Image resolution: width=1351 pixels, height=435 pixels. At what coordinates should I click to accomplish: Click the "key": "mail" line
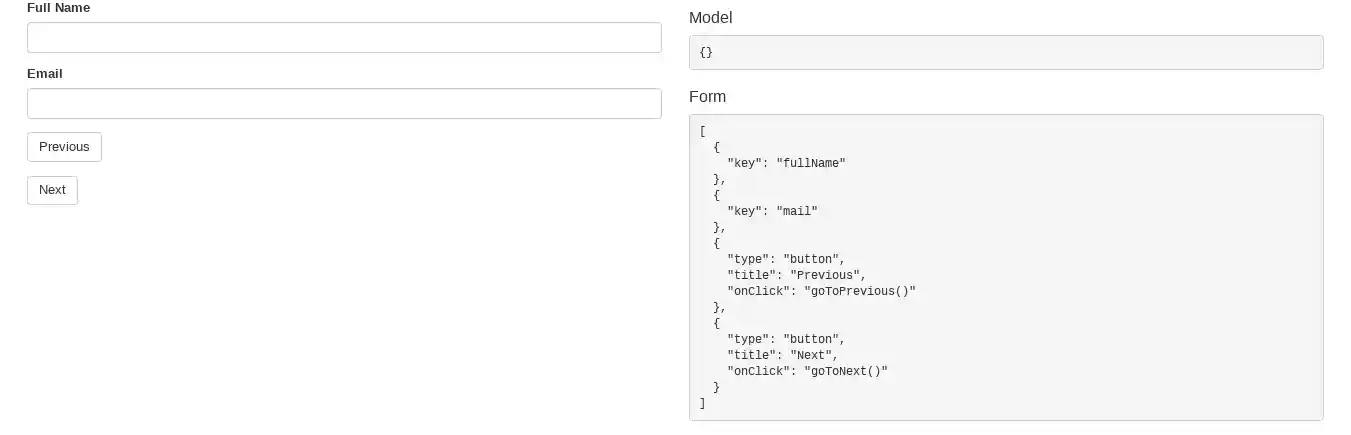tap(772, 211)
